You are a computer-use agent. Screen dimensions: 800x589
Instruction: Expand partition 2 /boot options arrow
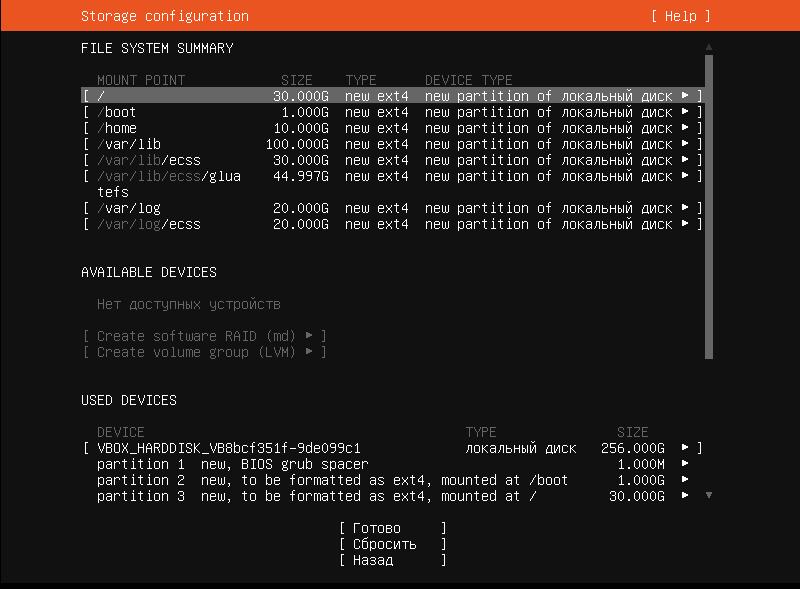(685, 480)
